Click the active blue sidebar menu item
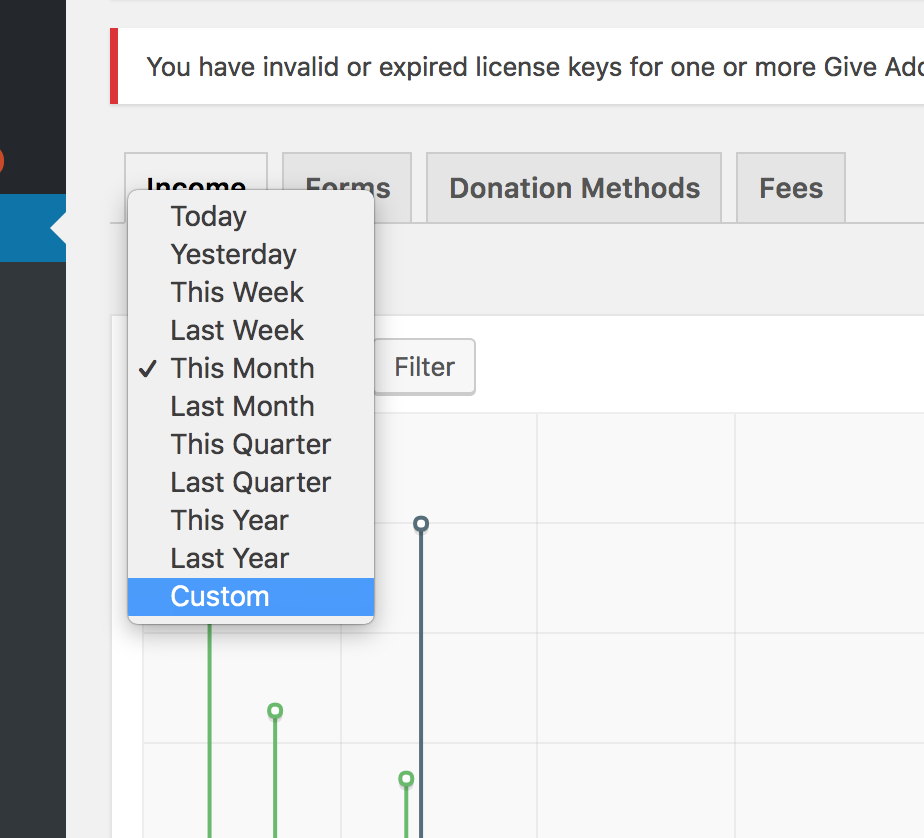This screenshot has width=924, height=838. tap(30, 228)
